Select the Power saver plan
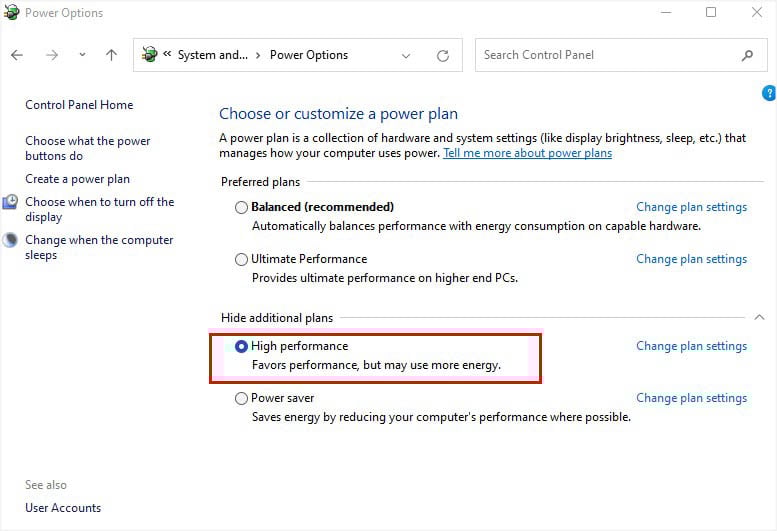Image resolution: width=777 pixels, height=531 pixels. coord(241,398)
